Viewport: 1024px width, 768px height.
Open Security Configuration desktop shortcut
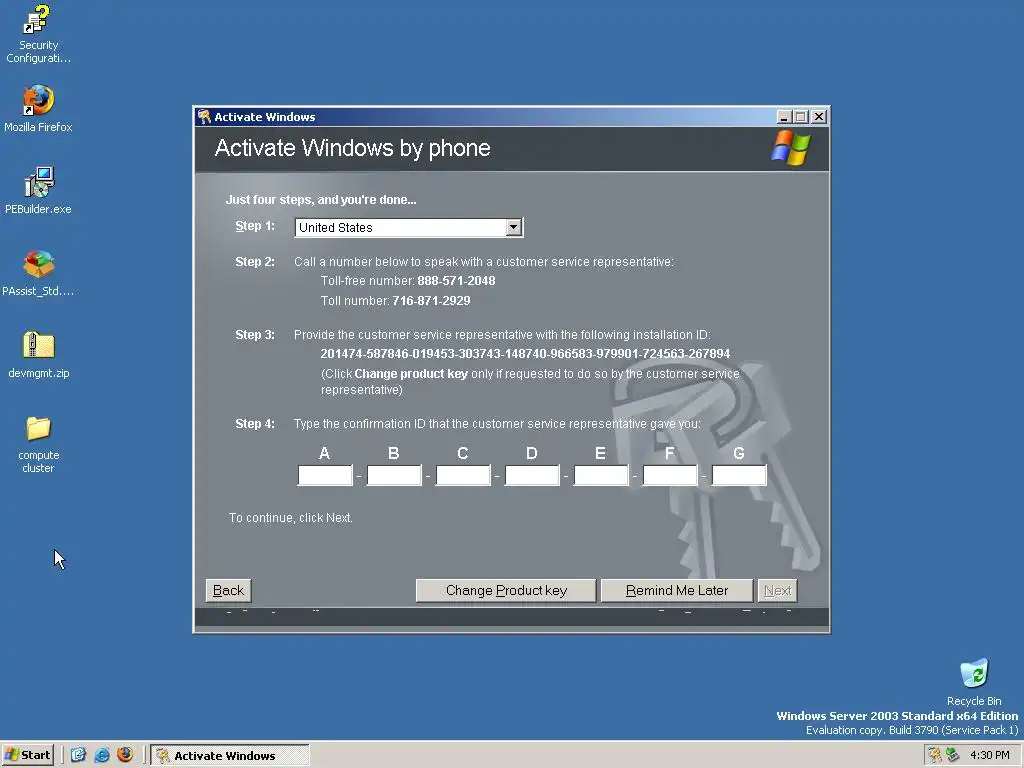38,33
